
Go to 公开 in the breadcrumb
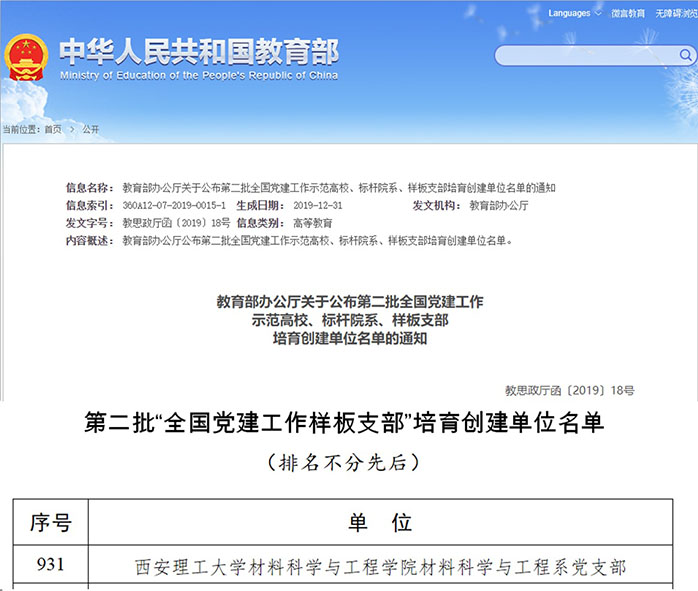coord(90,130)
